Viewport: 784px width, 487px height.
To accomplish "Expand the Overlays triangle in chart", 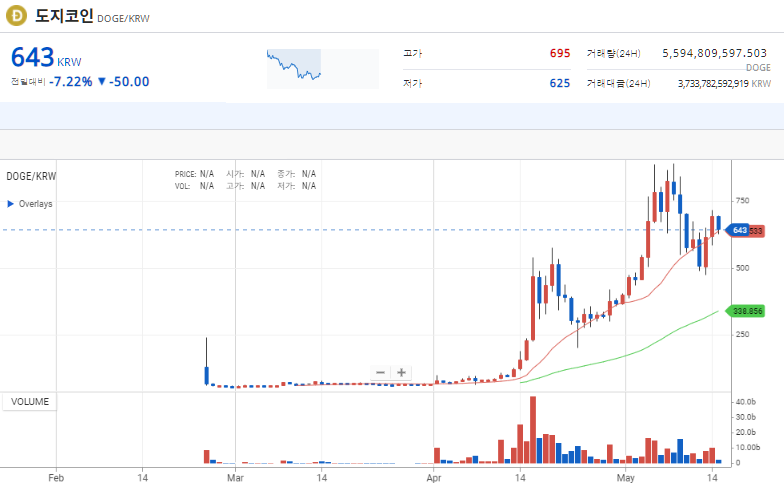I will pos(10,204).
